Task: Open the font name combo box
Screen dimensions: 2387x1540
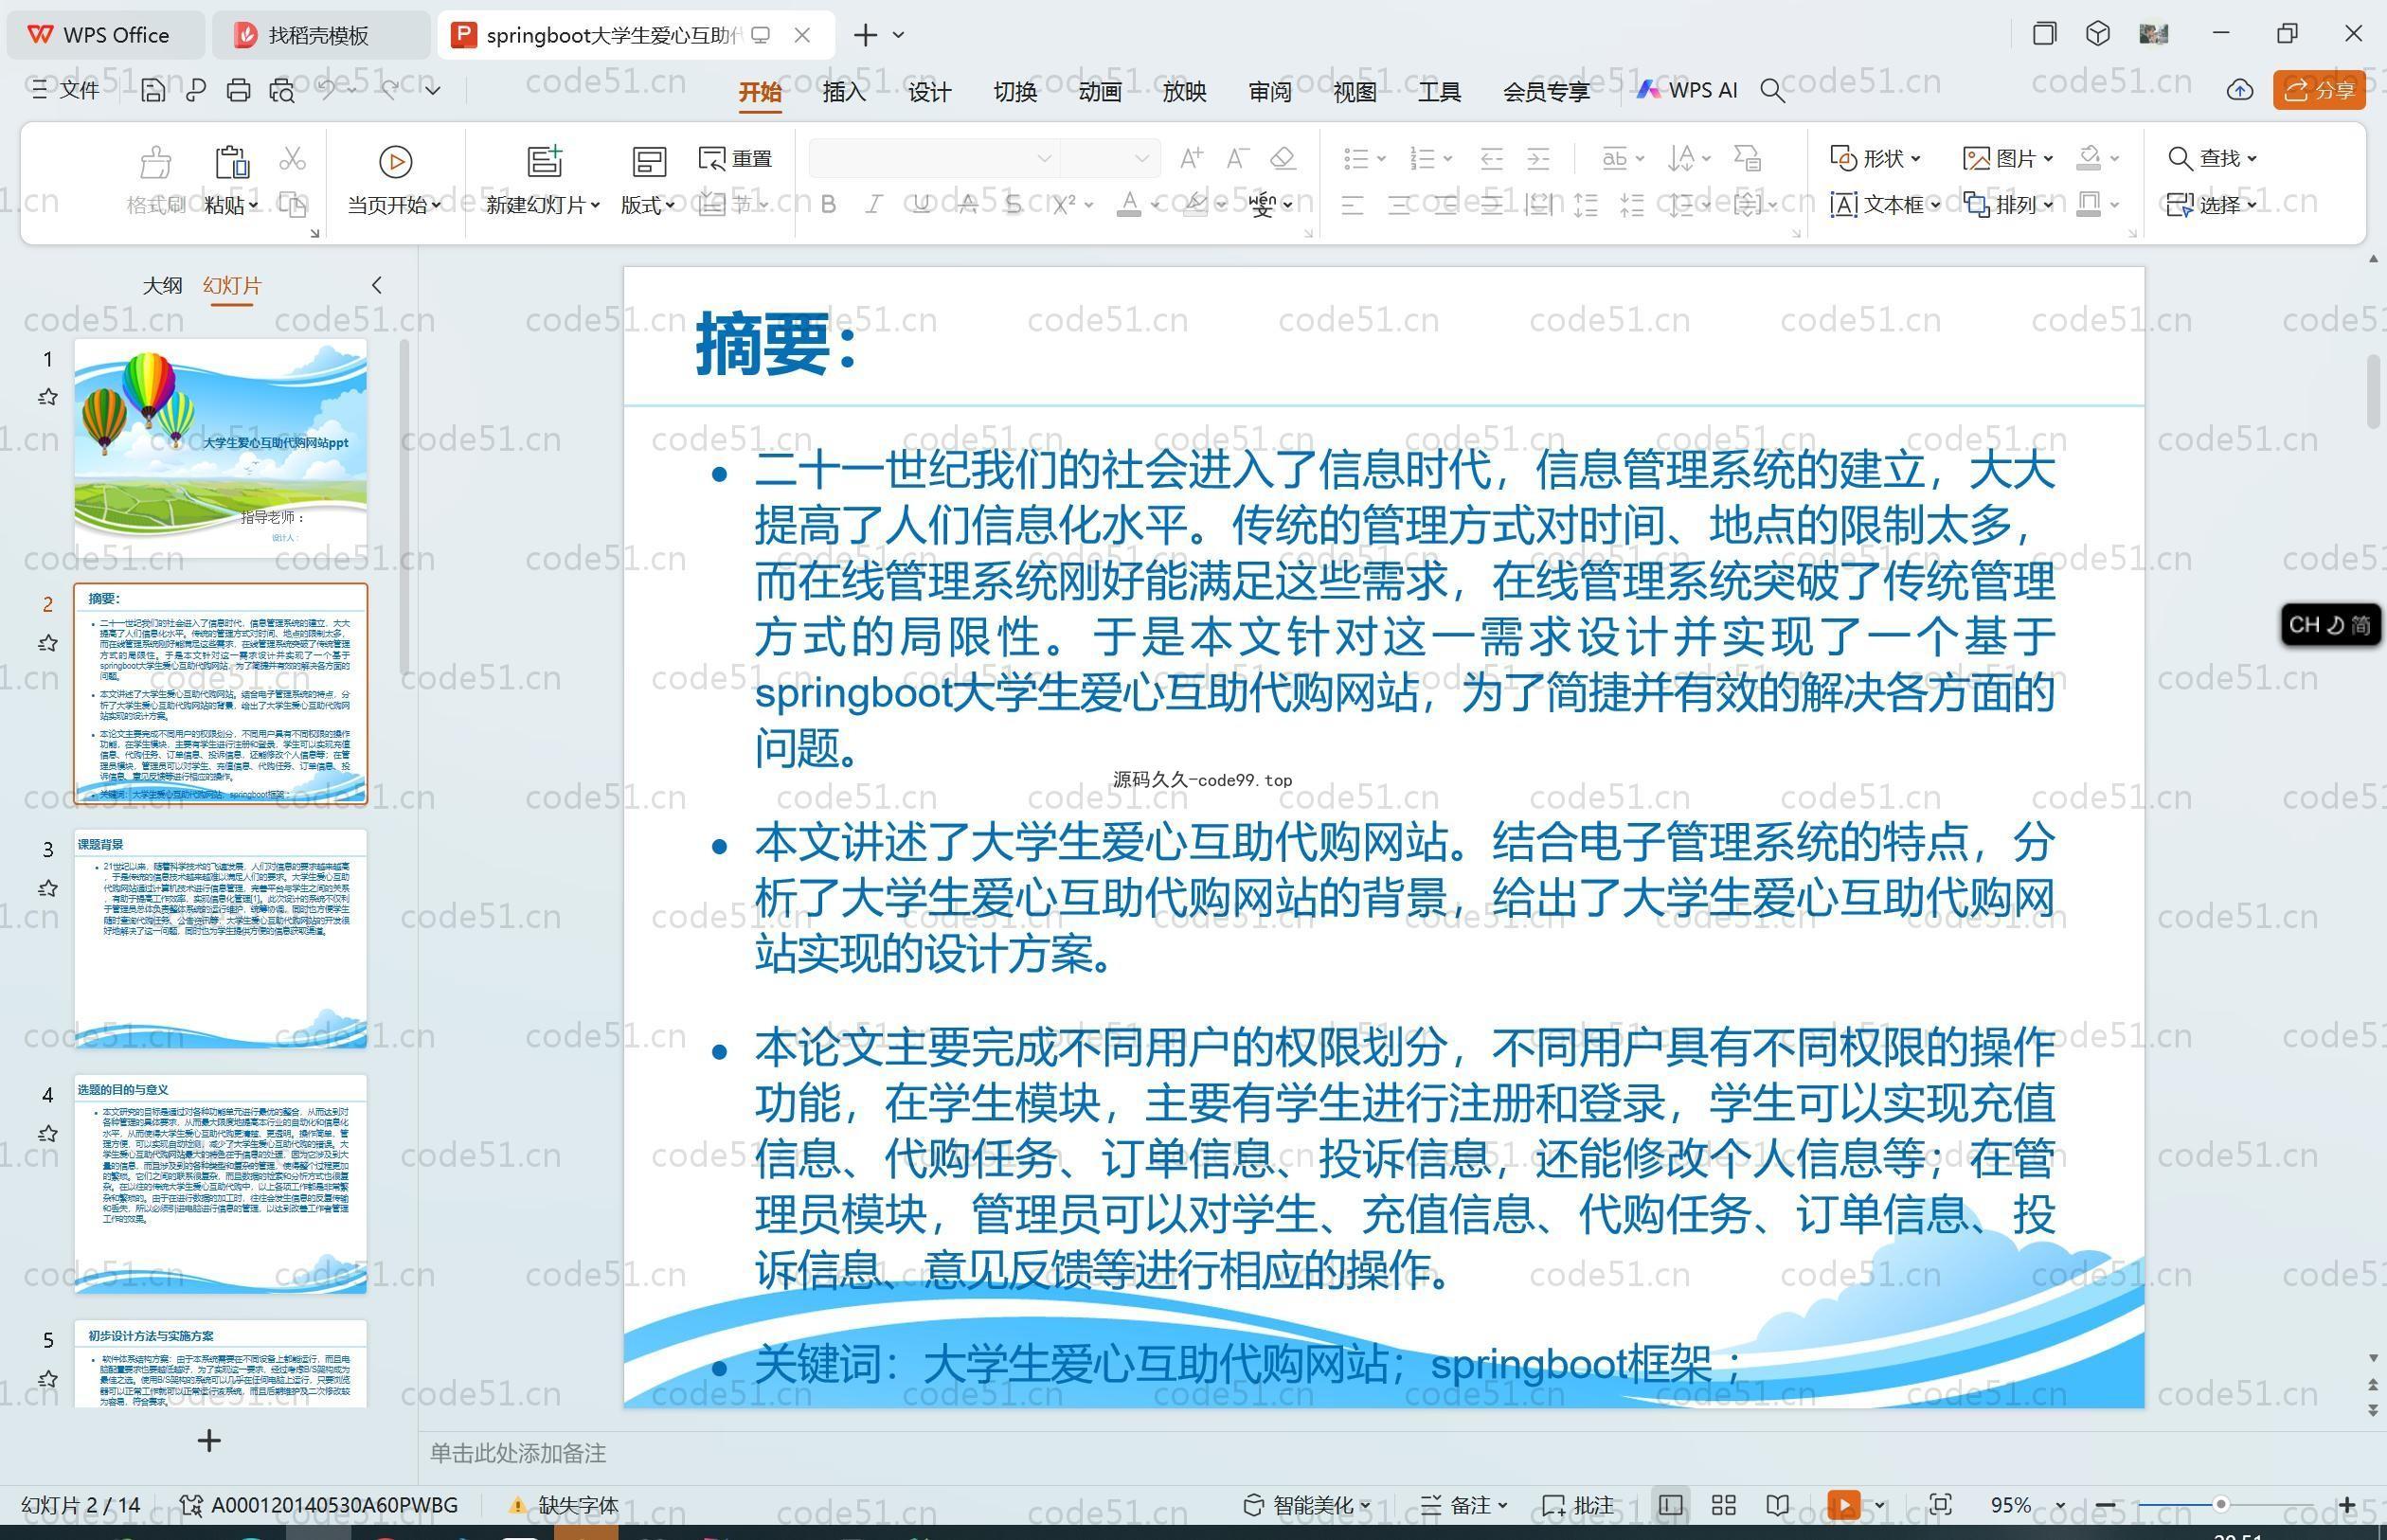Action: click(x=934, y=158)
